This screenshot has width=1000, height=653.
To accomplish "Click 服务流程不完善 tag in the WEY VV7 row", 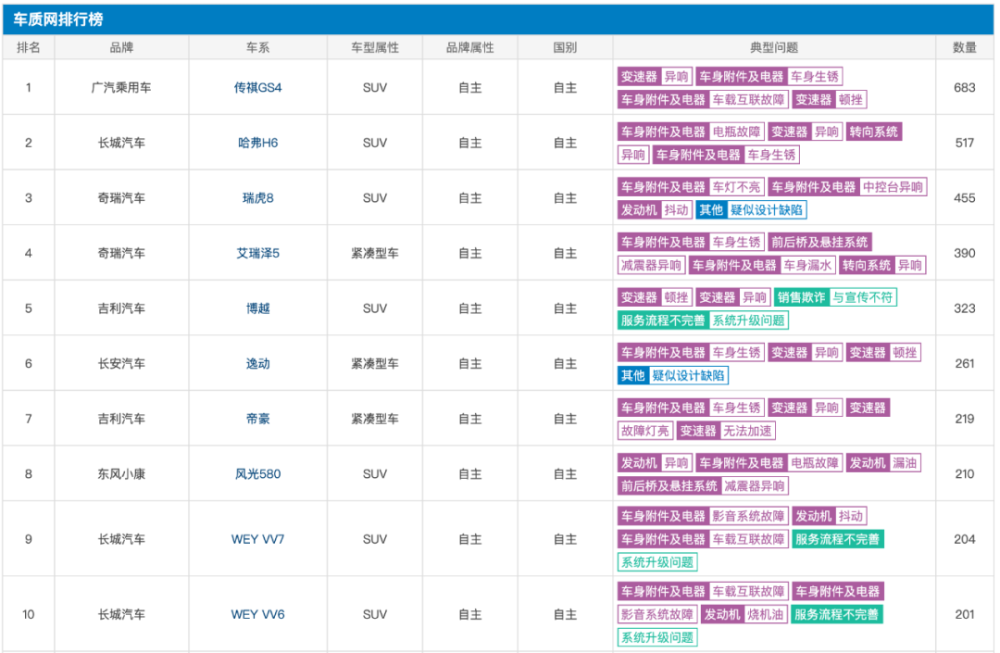I will [837, 539].
